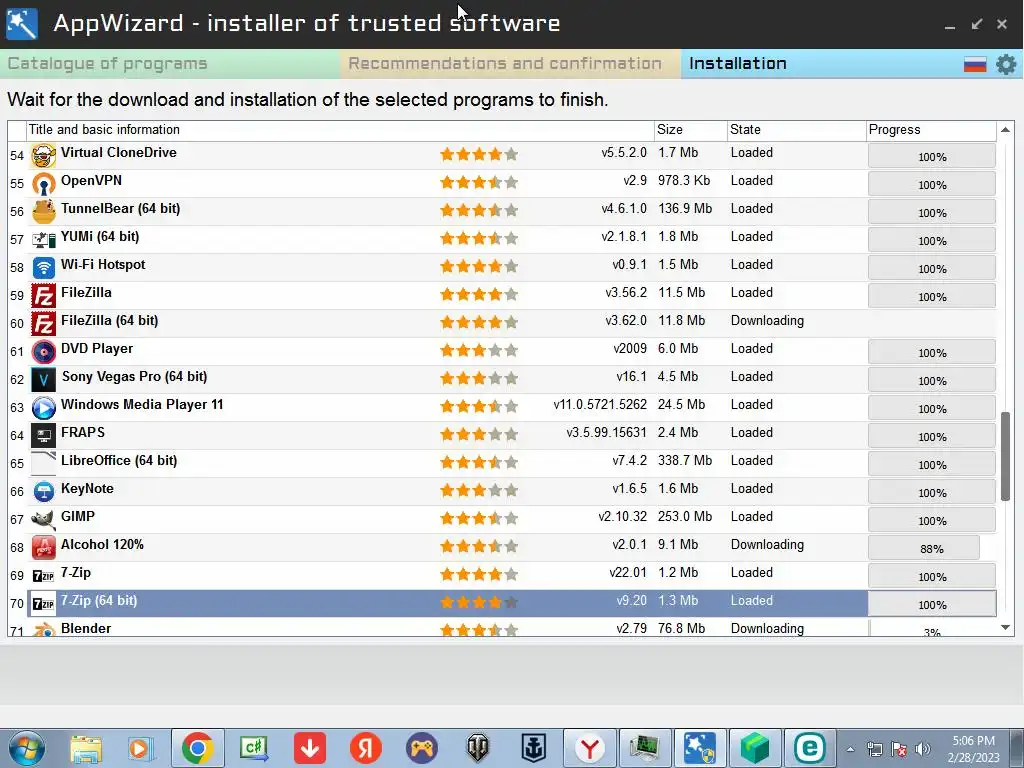Click the YUMi (64 bit) icon
1024x768 pixels.
coord(44,240)
